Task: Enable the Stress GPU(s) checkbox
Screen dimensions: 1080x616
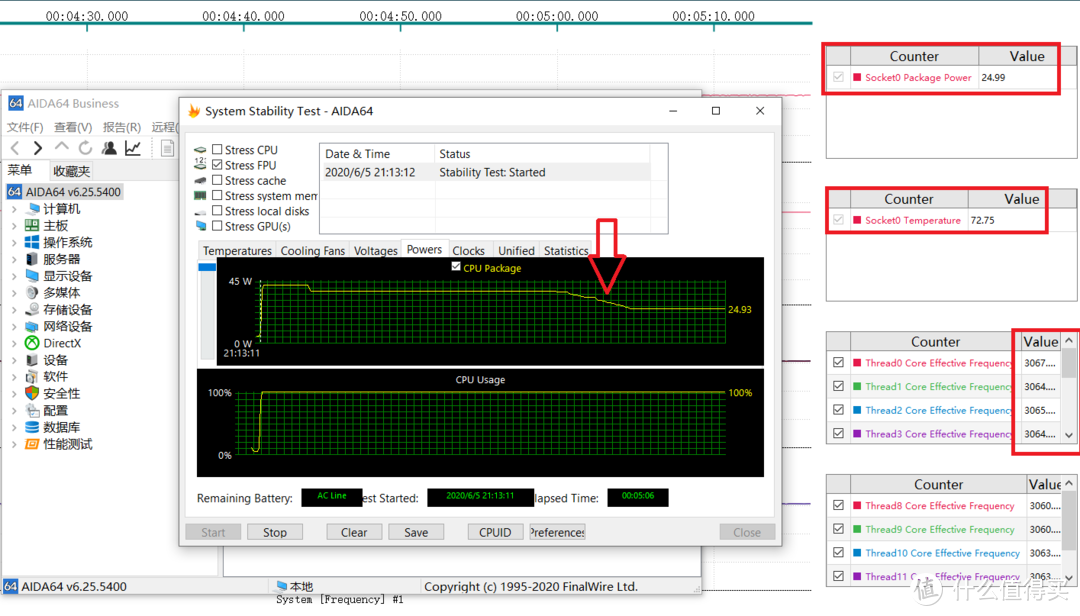Action: click(x=217, y=225)
